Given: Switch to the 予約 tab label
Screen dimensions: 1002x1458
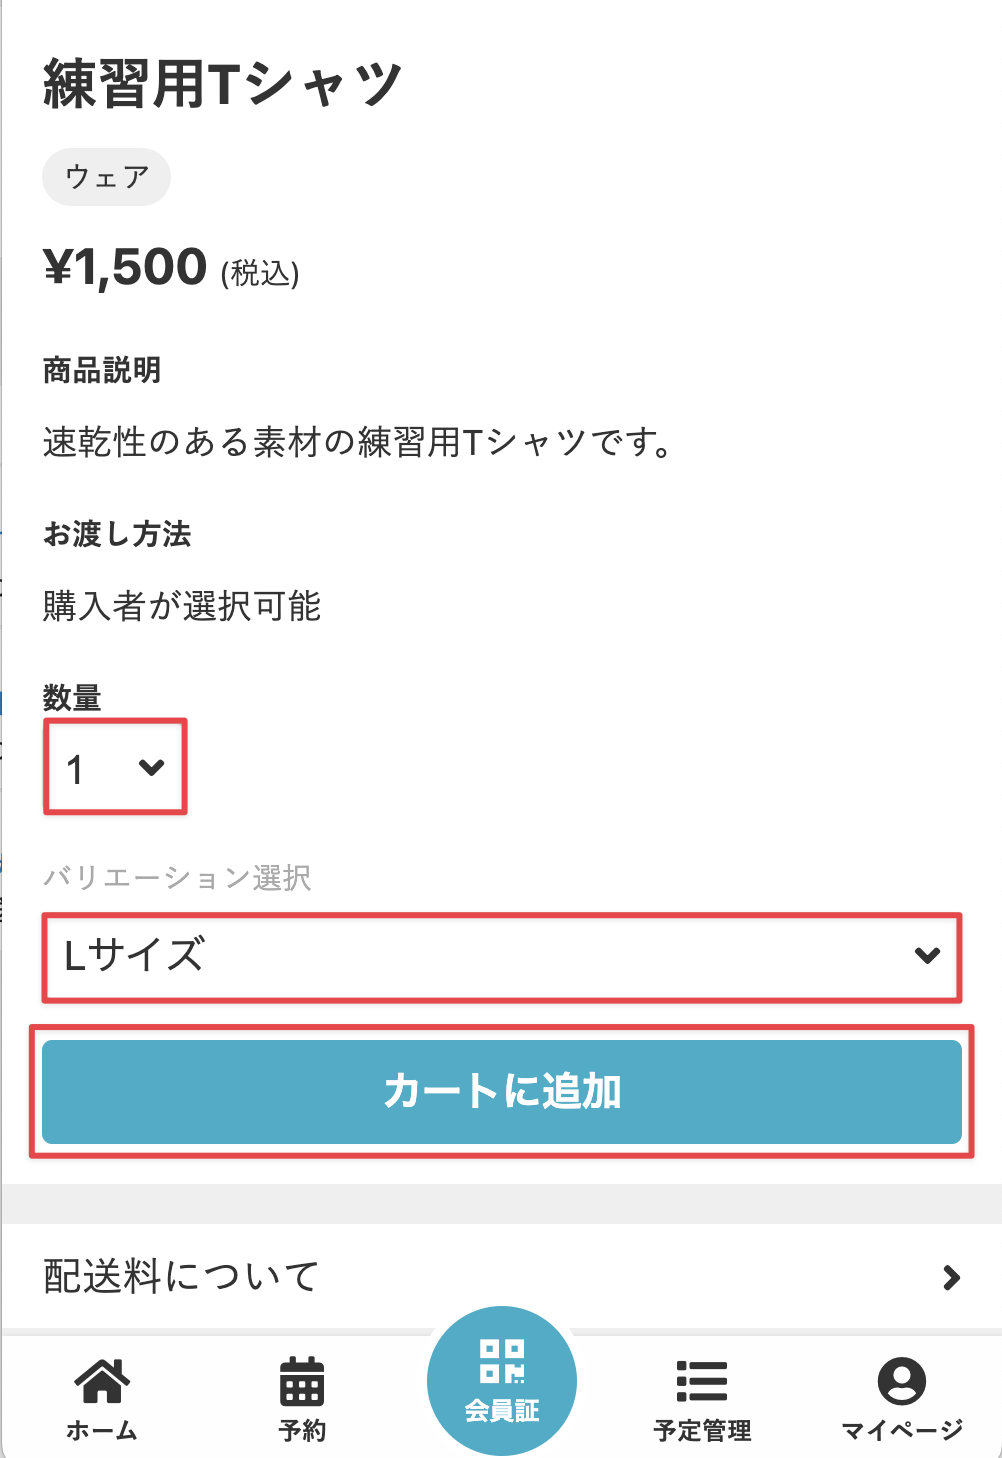Looking at the screenshot, I should tap(302, 1431).
